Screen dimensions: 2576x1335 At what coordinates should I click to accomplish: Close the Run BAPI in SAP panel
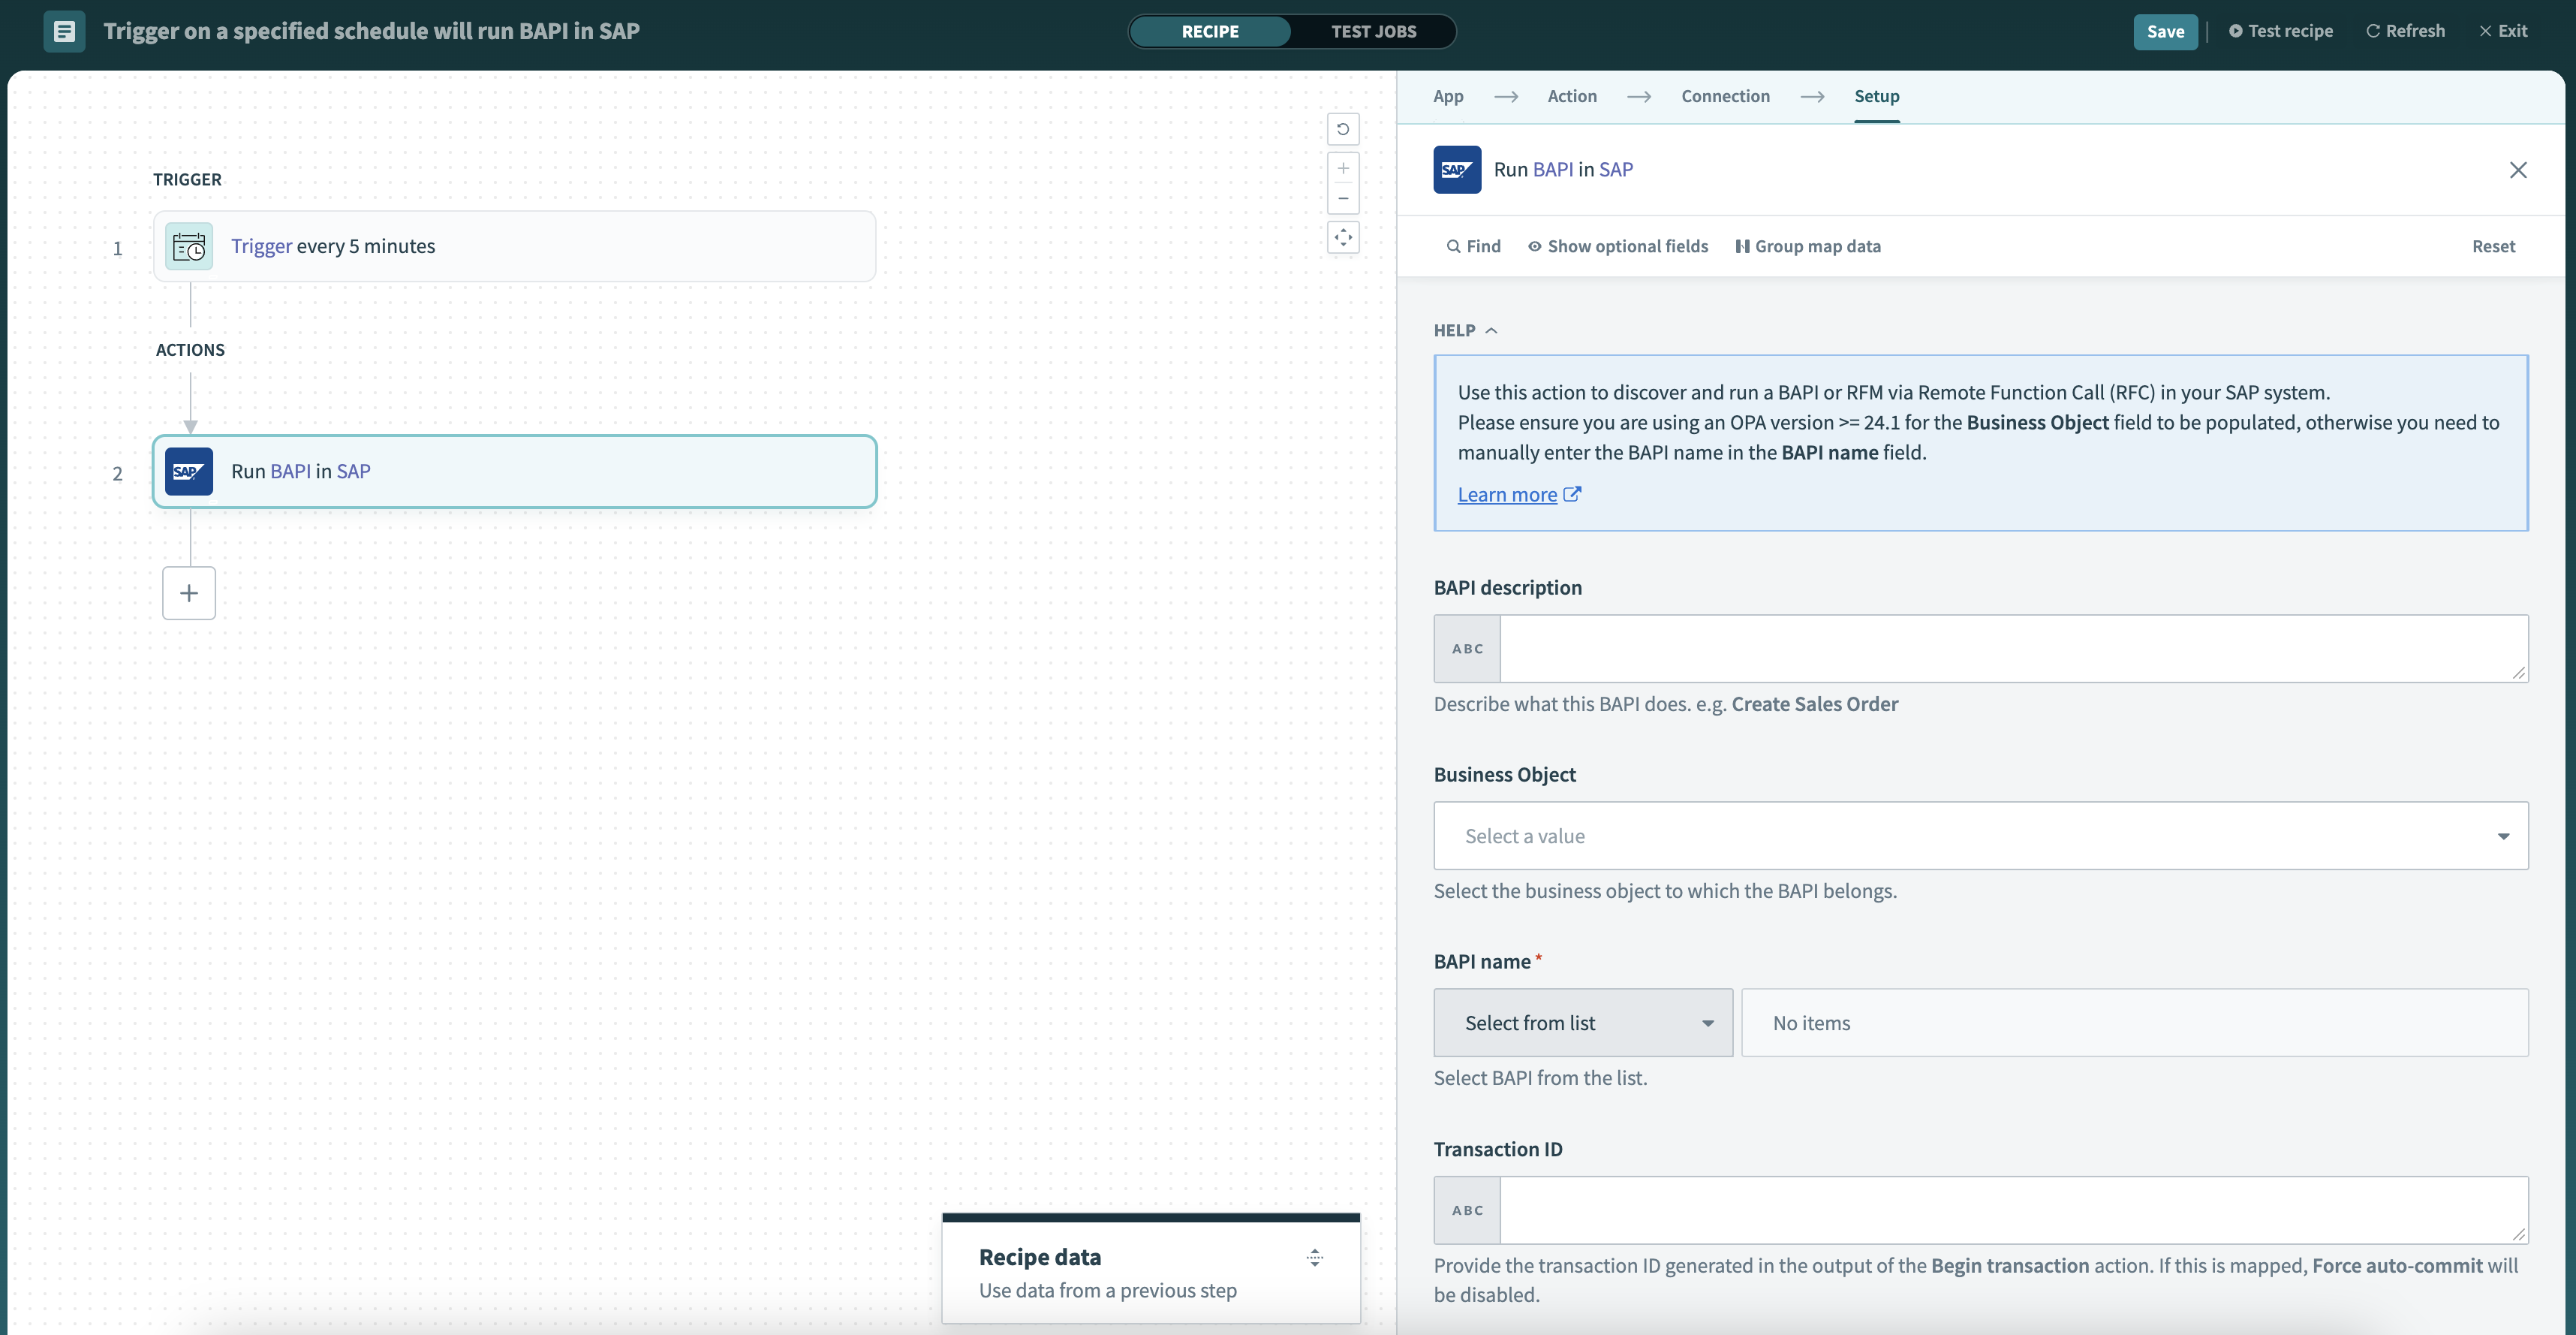click(2517, 170)
